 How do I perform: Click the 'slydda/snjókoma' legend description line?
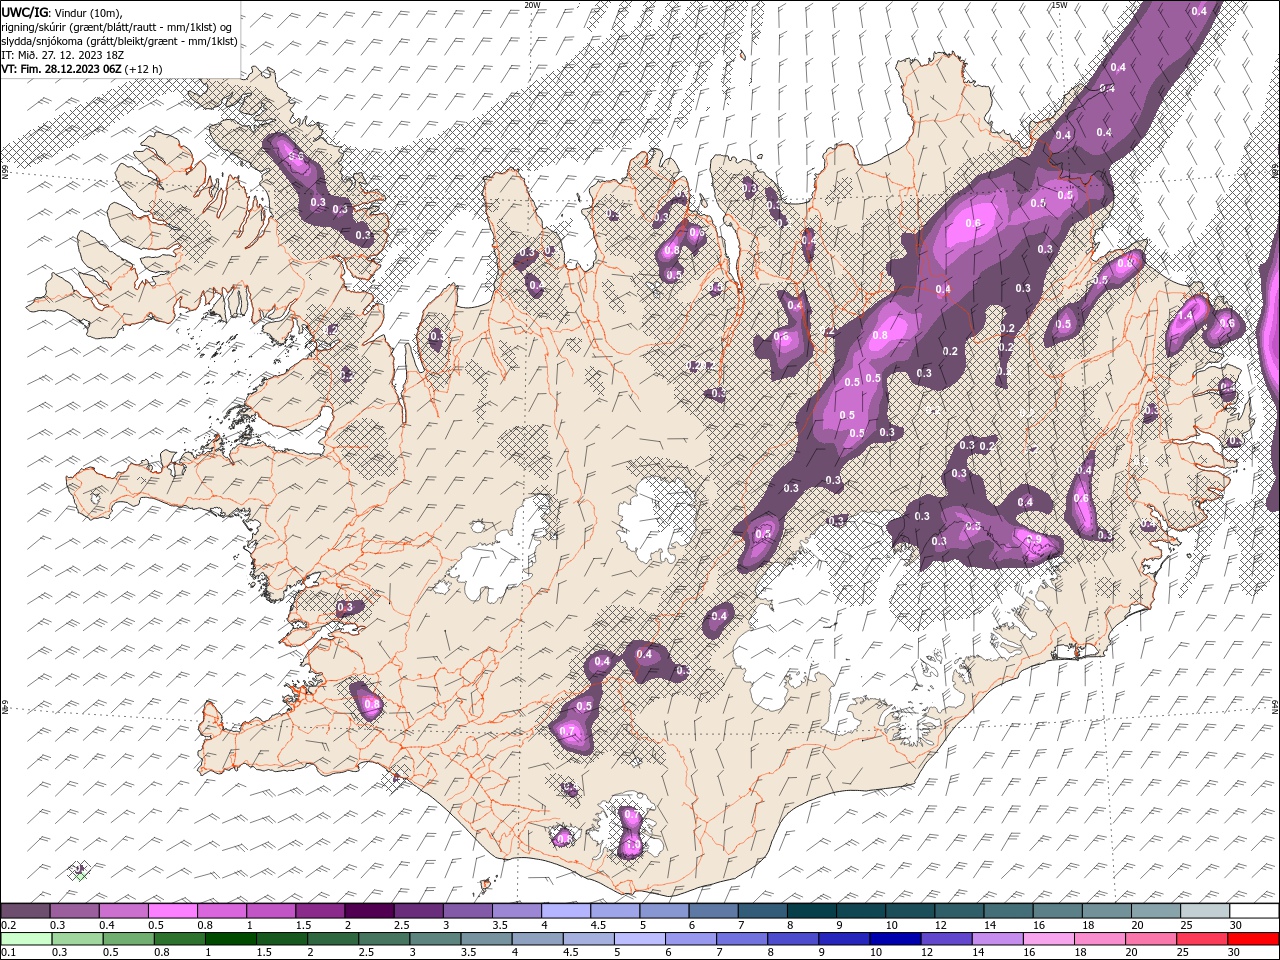tap(119, 41)
